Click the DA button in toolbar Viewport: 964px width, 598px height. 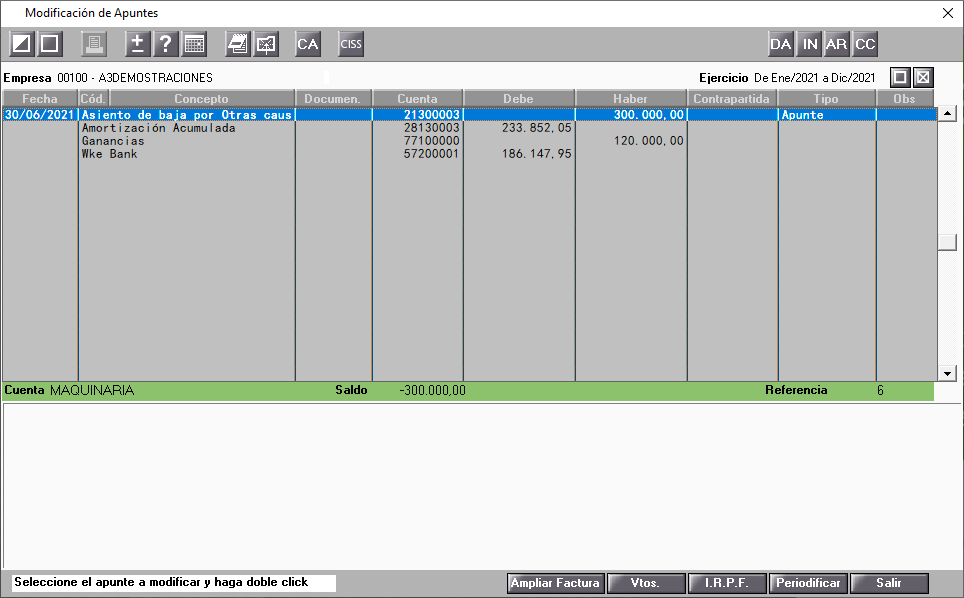pos(781,44)
